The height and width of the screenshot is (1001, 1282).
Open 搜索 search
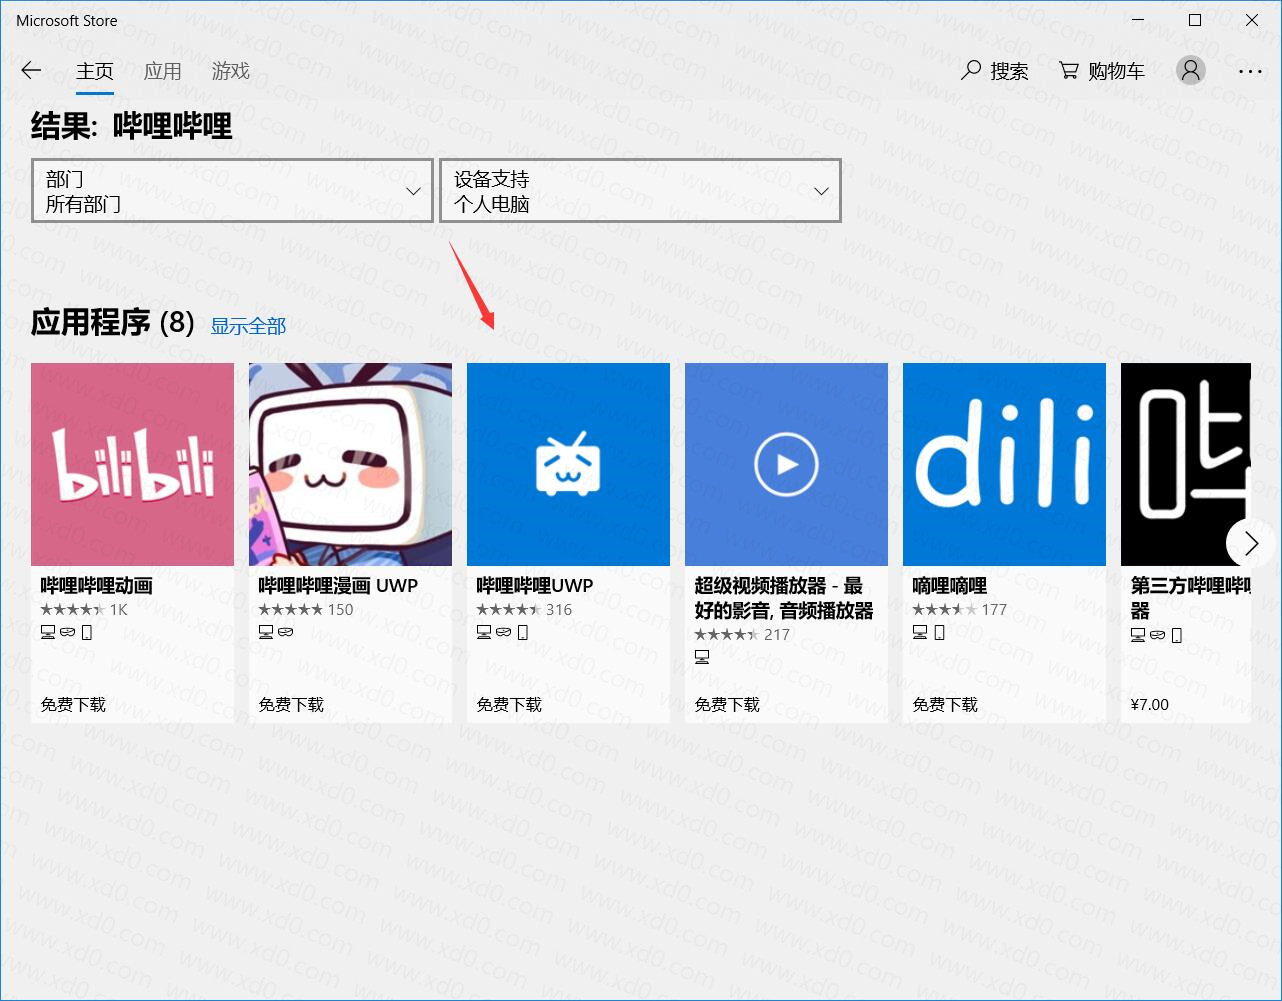994,71
